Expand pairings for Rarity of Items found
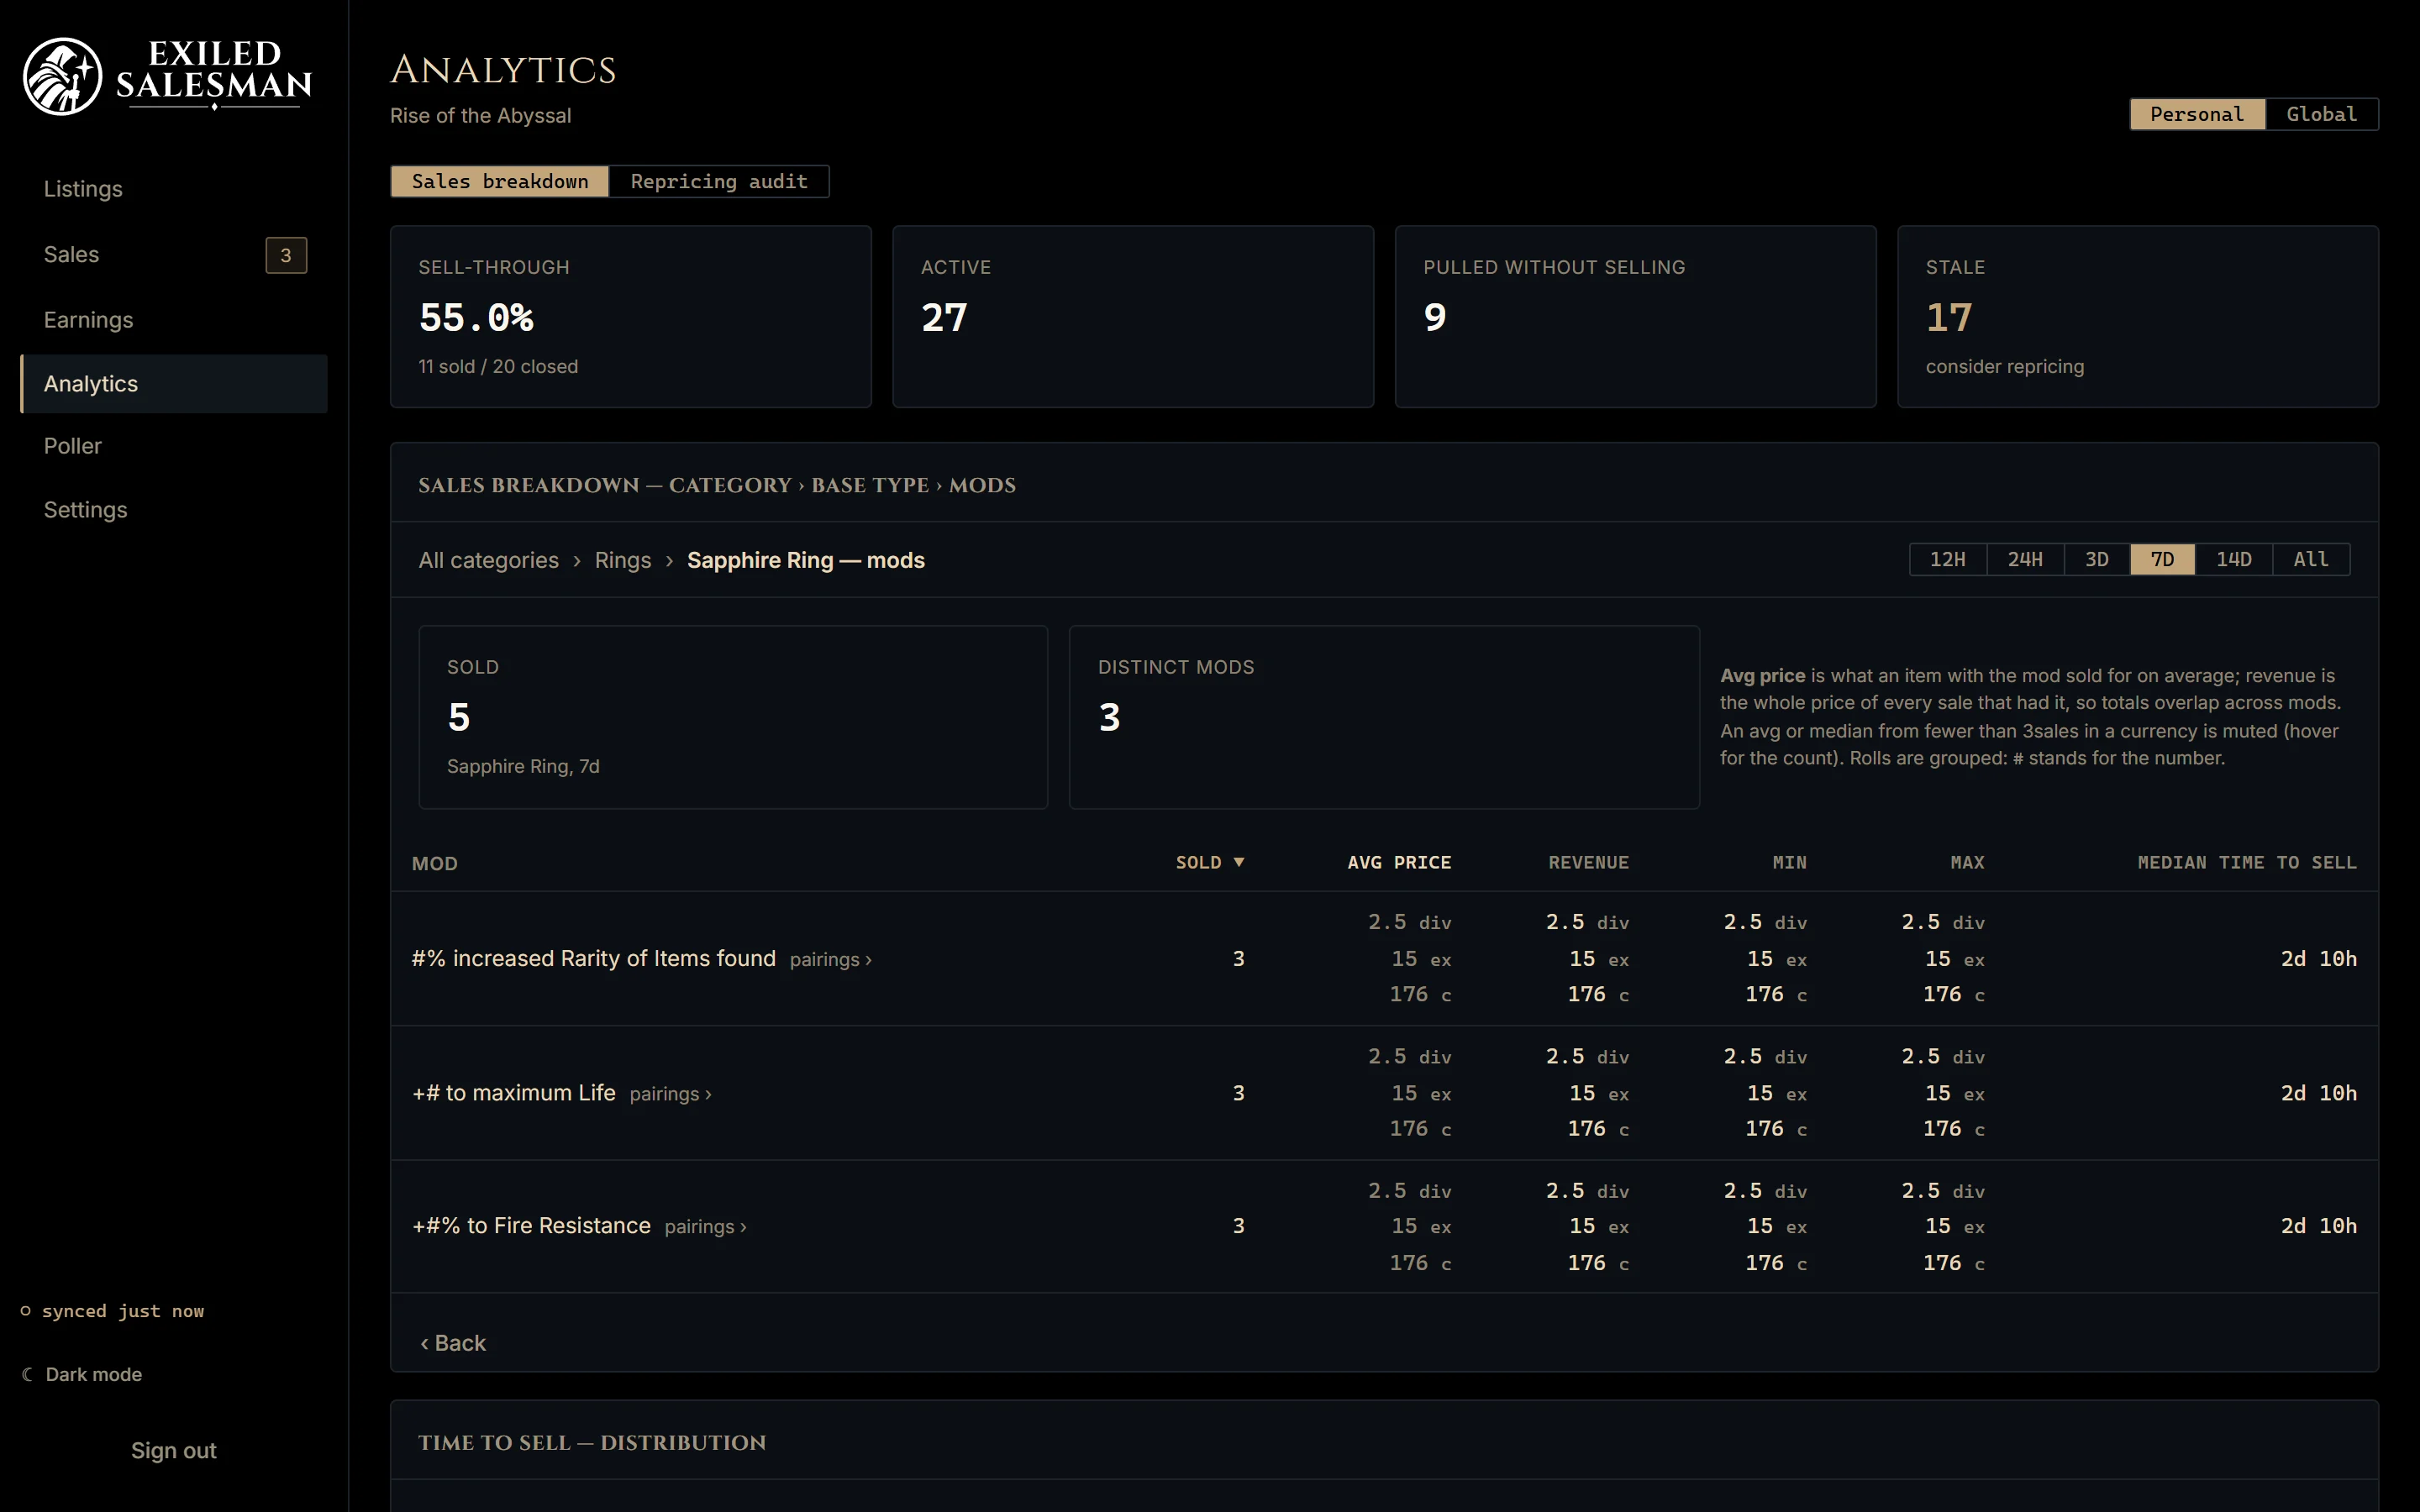 tap(831, 959)
